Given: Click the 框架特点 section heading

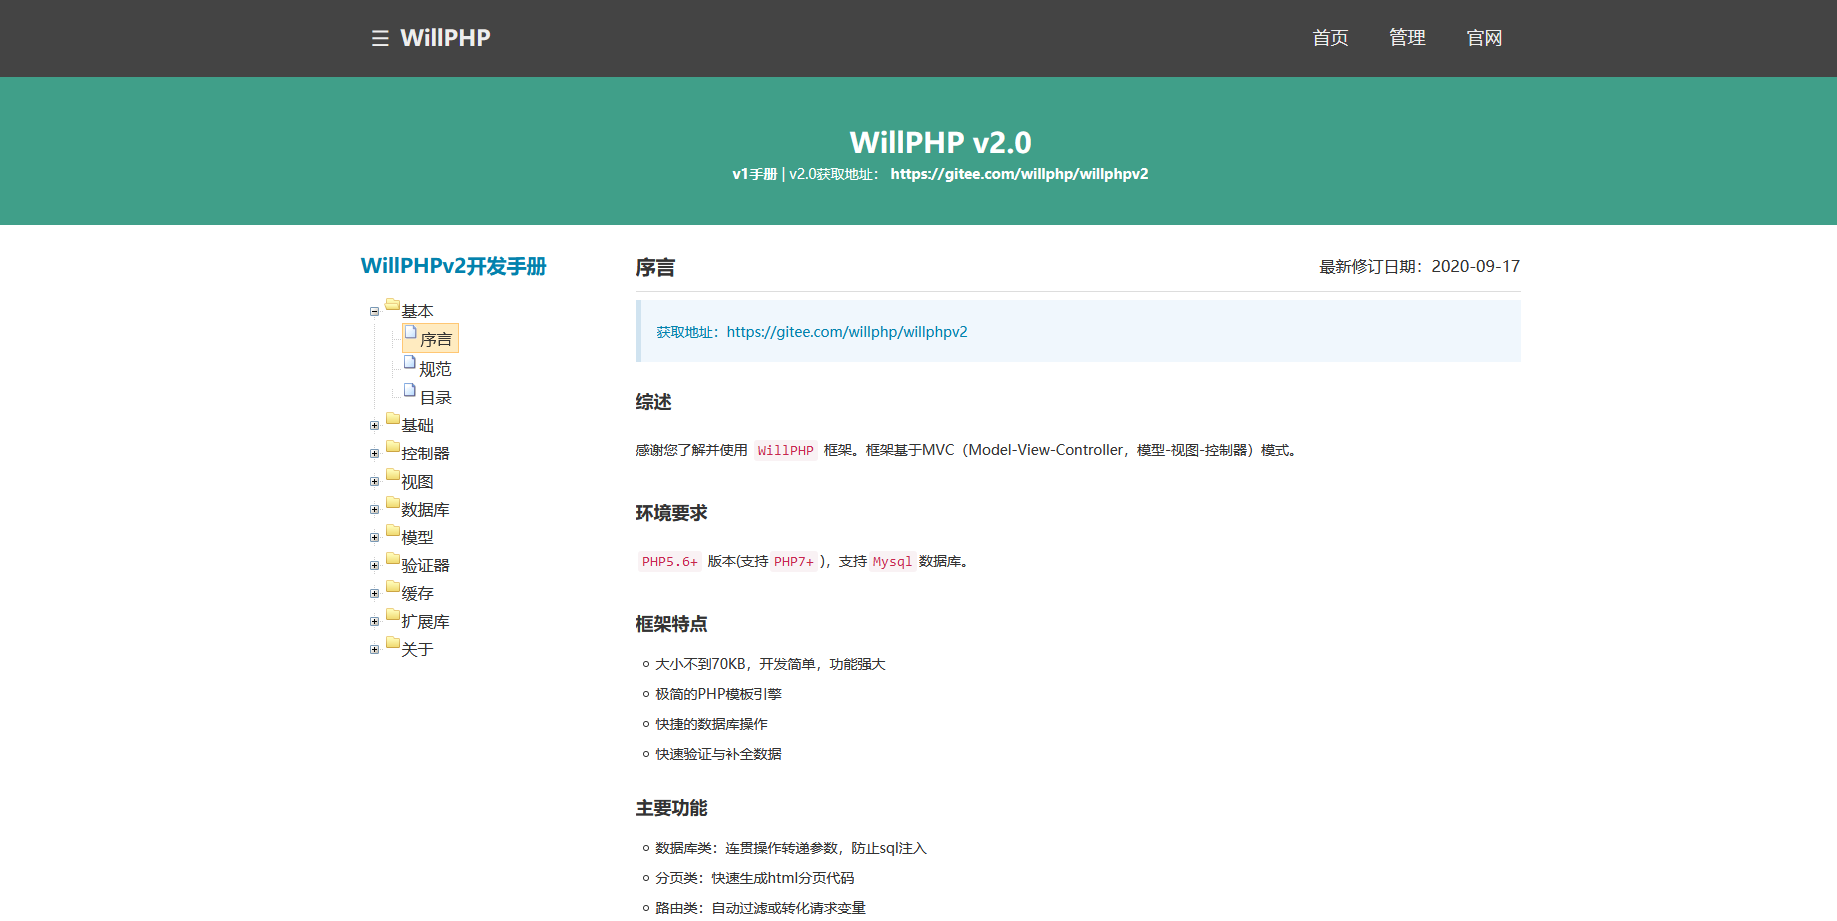Looking at the screenshot, I should click(x=671, y=624).
